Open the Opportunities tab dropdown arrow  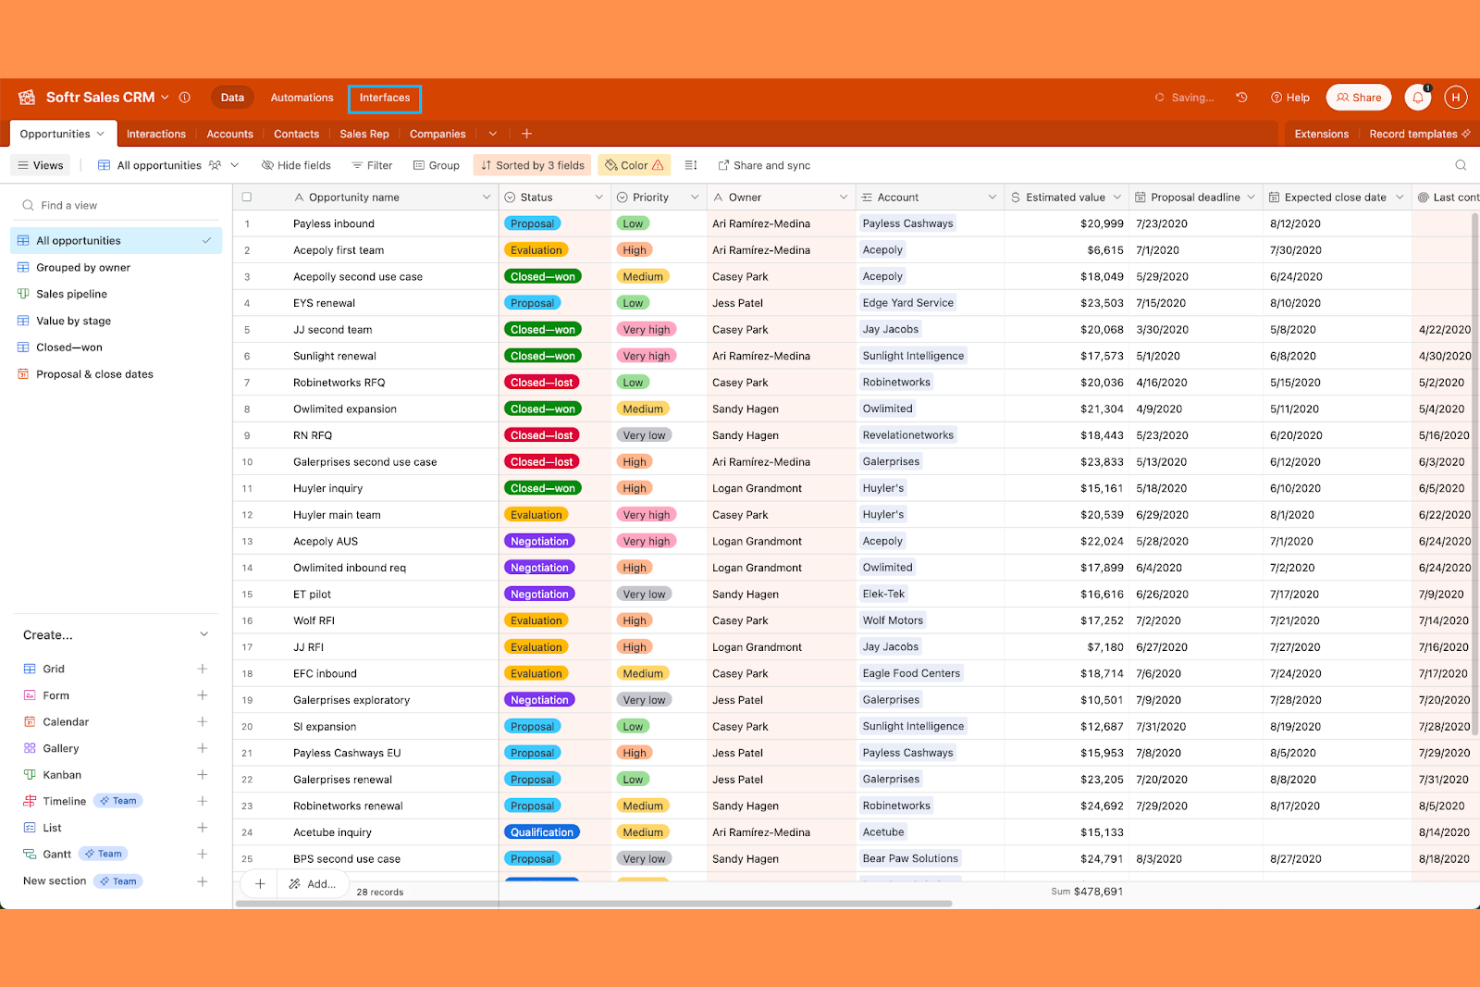(x=100, y=134)
